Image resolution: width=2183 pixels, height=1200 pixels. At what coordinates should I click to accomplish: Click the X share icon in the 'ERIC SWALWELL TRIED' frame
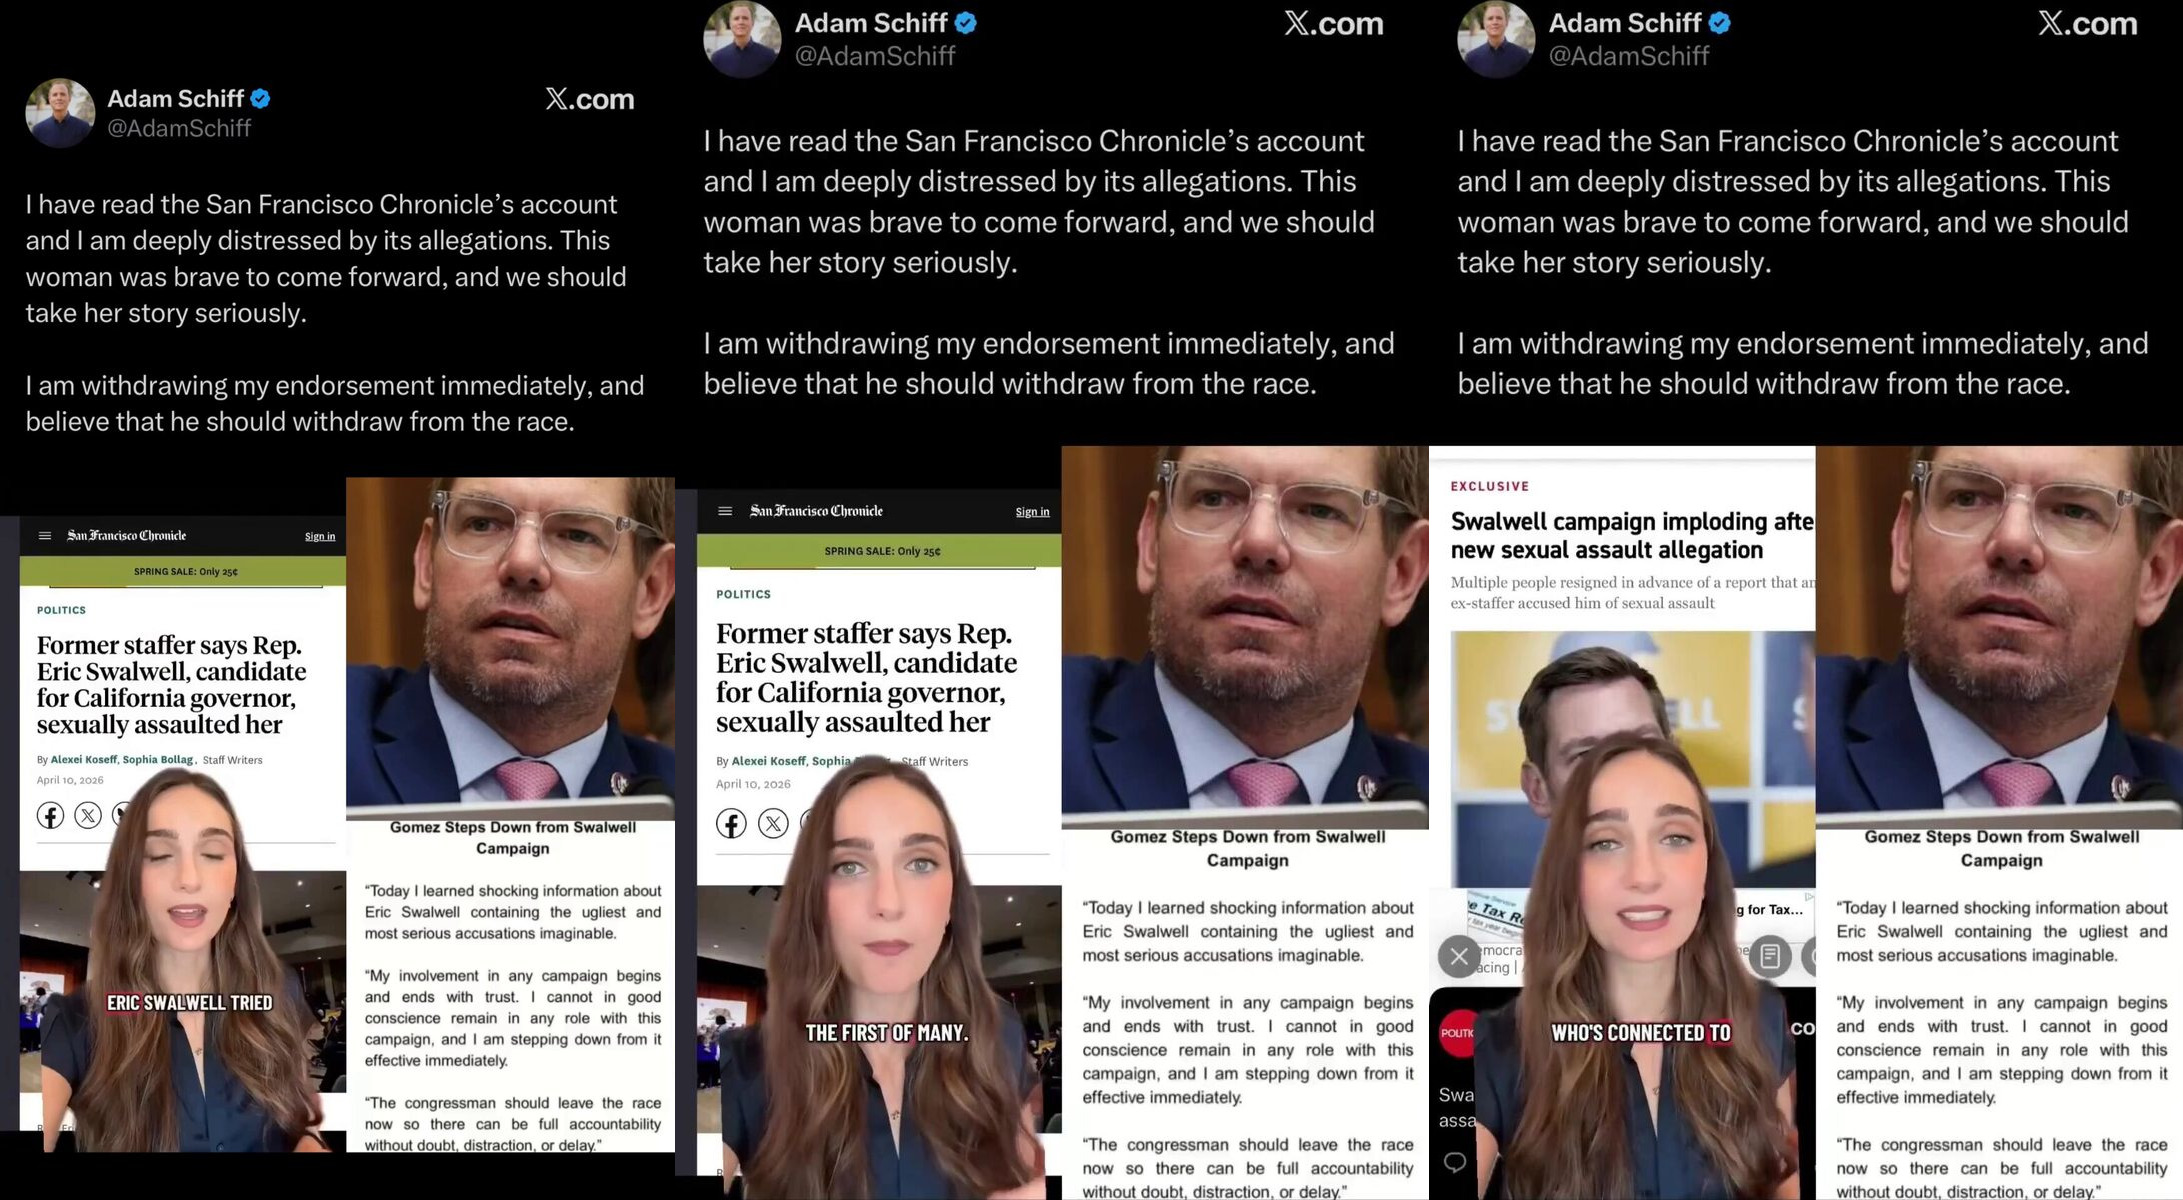(88, 815)
